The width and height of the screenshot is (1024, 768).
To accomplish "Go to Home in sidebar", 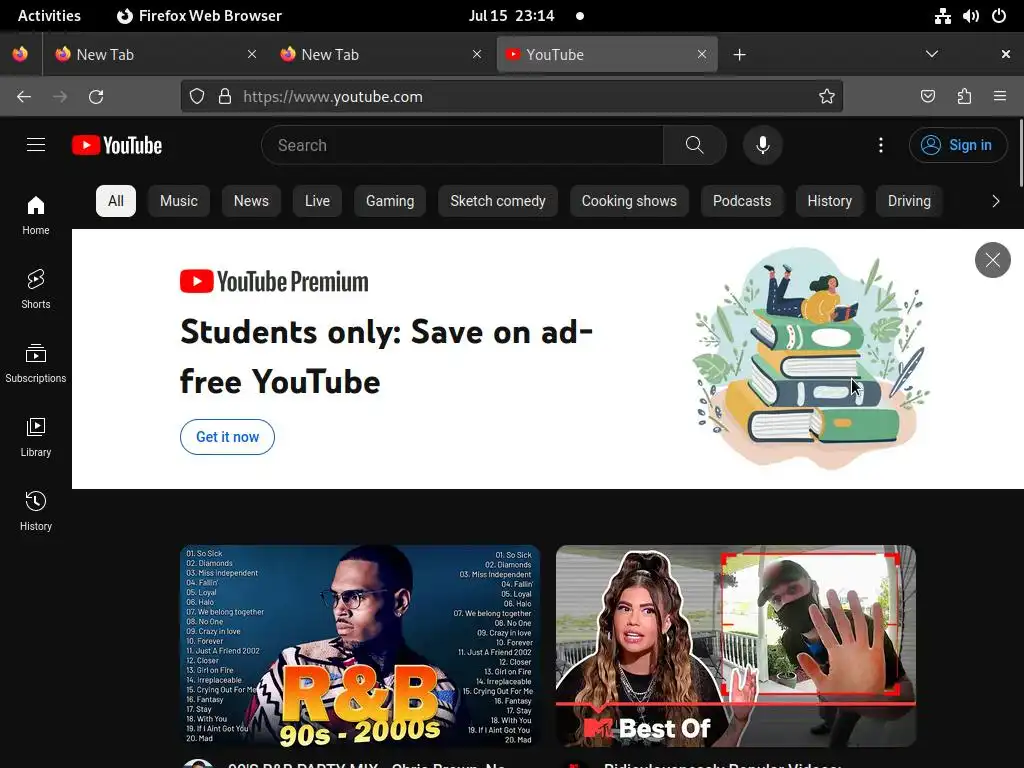I will coord(36,216).
